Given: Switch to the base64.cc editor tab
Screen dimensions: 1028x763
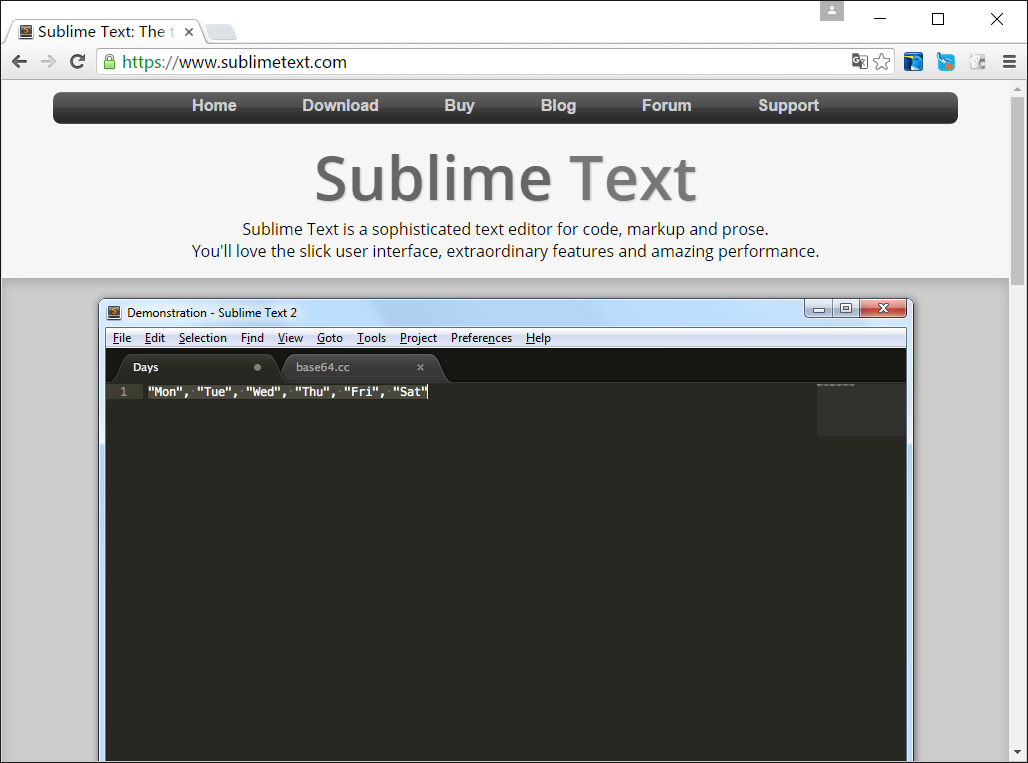Looking at the screenshot, I should click(x=364, y=367).
